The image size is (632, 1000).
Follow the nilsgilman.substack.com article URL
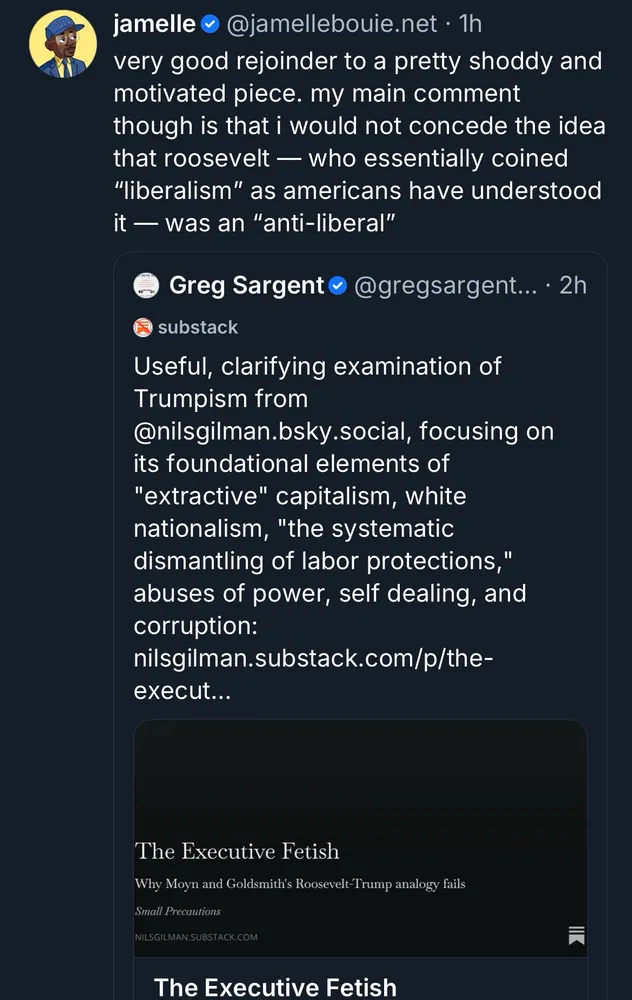coord(313,659)
